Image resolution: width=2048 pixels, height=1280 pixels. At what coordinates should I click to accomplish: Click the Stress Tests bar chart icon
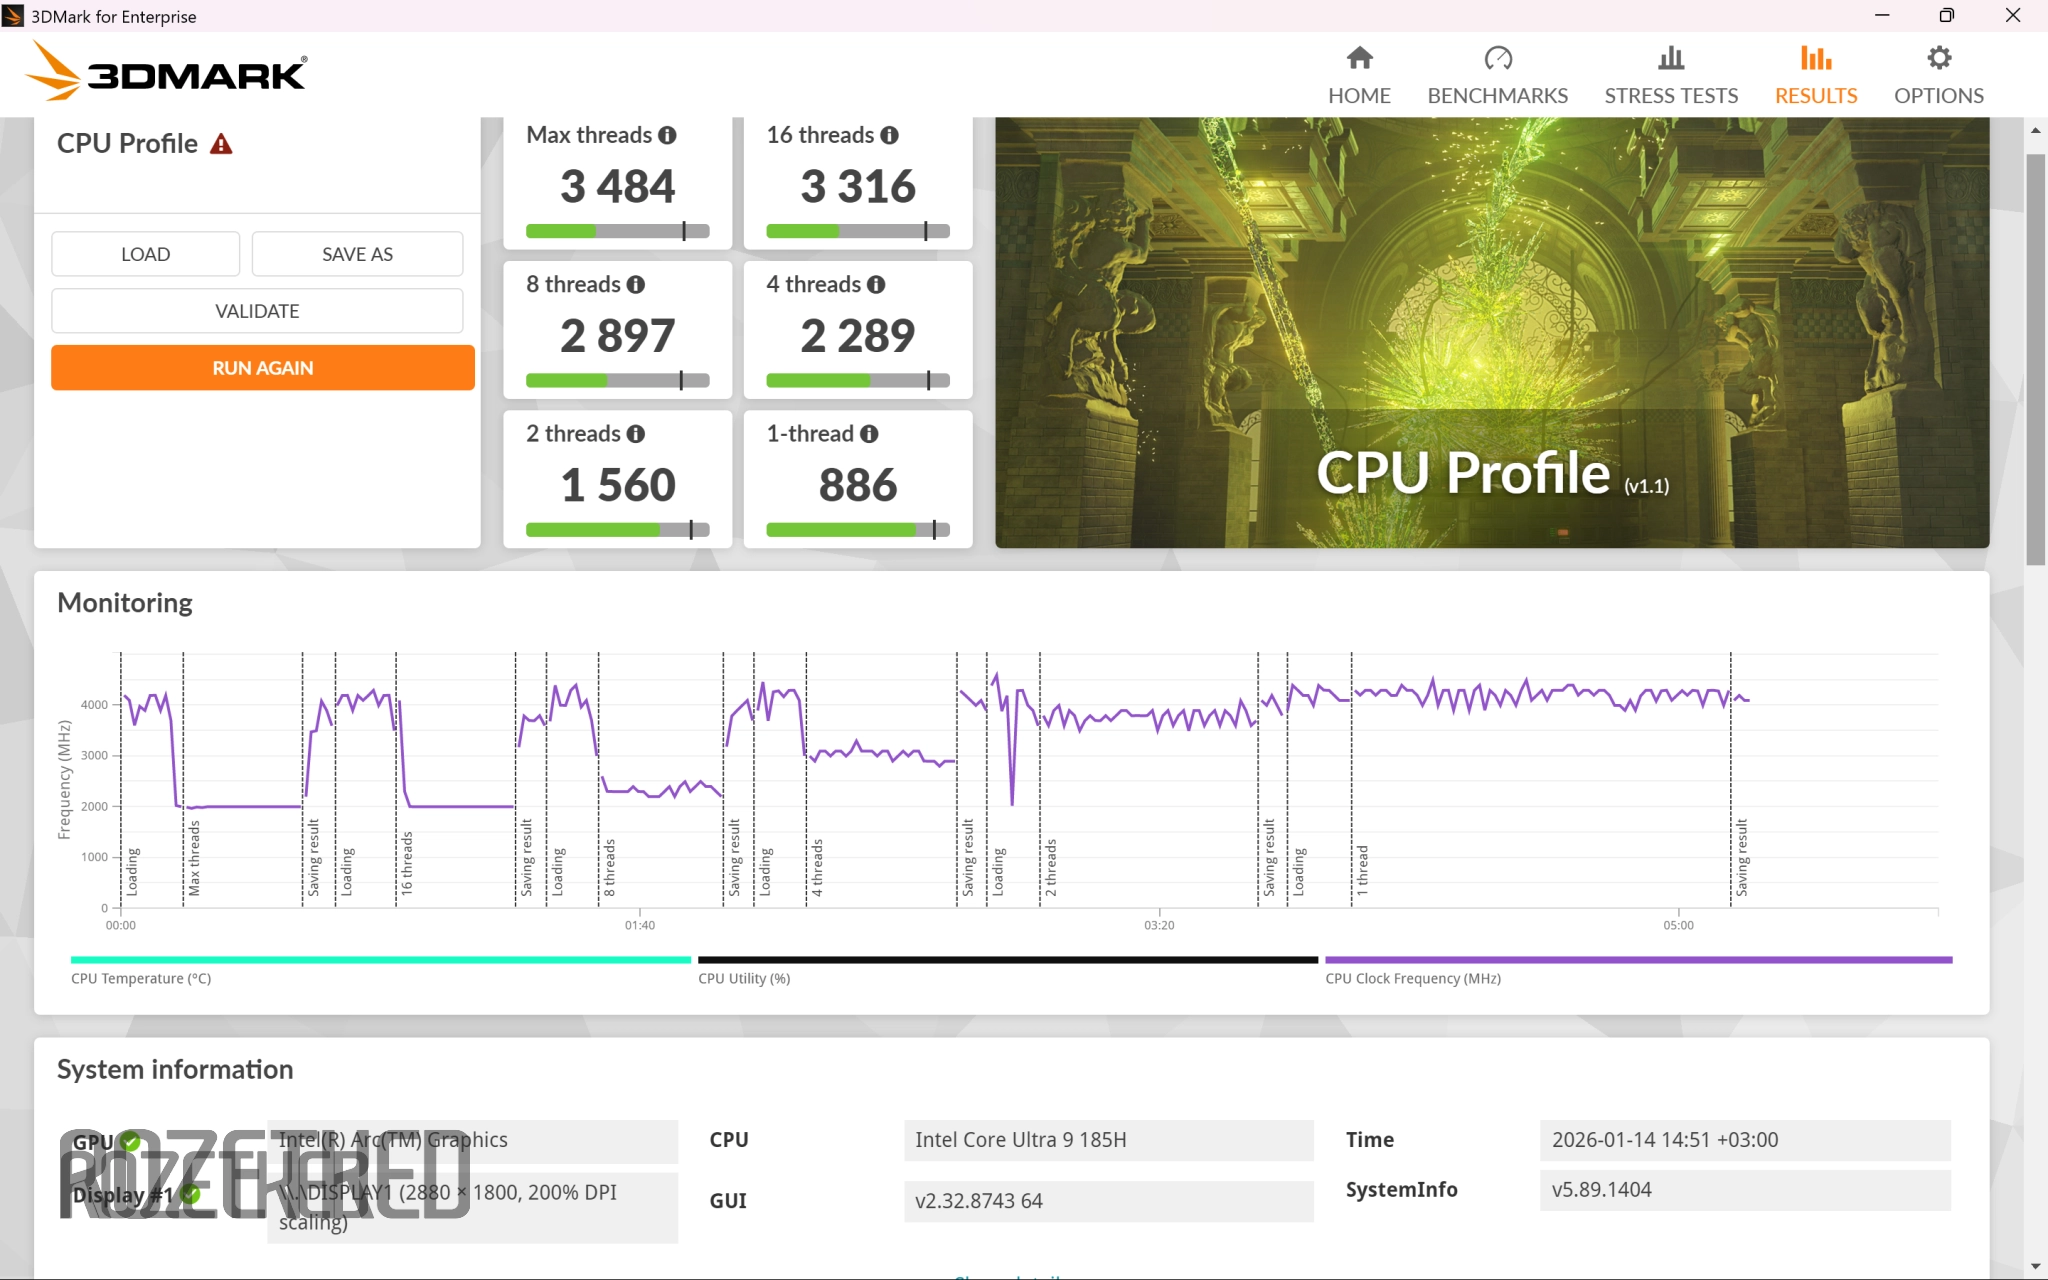(1670, 58)
